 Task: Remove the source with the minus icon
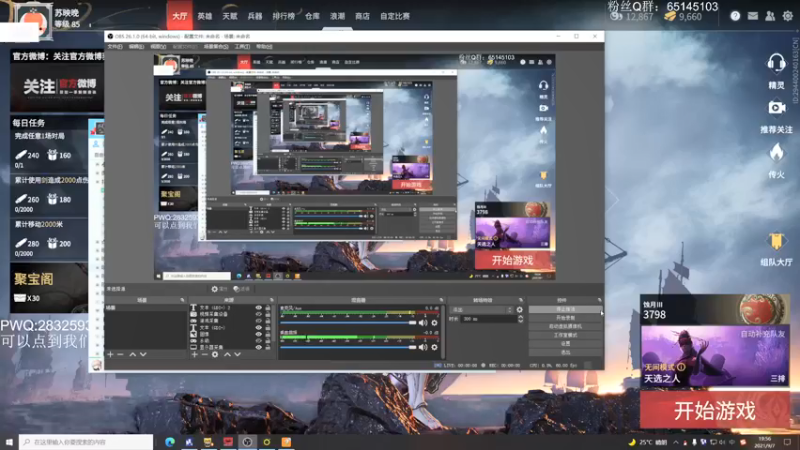click(x=205, y=354)
